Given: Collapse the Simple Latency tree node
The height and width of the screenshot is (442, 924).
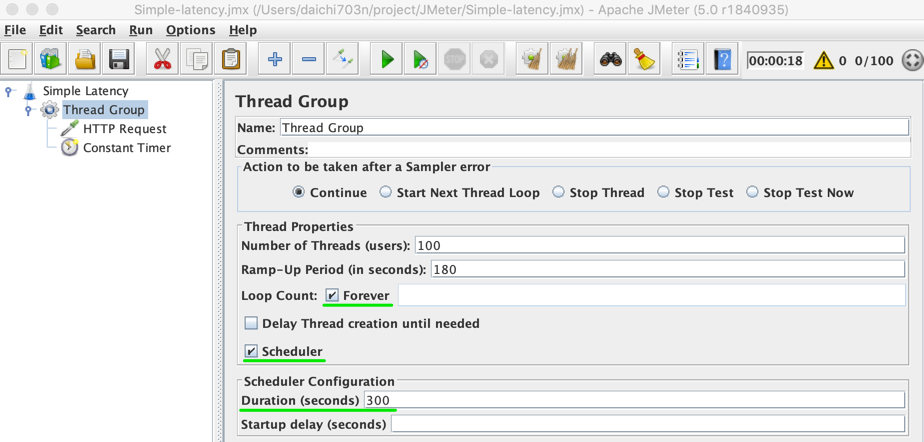Looking at the screenshot, I should click(8, 91).
